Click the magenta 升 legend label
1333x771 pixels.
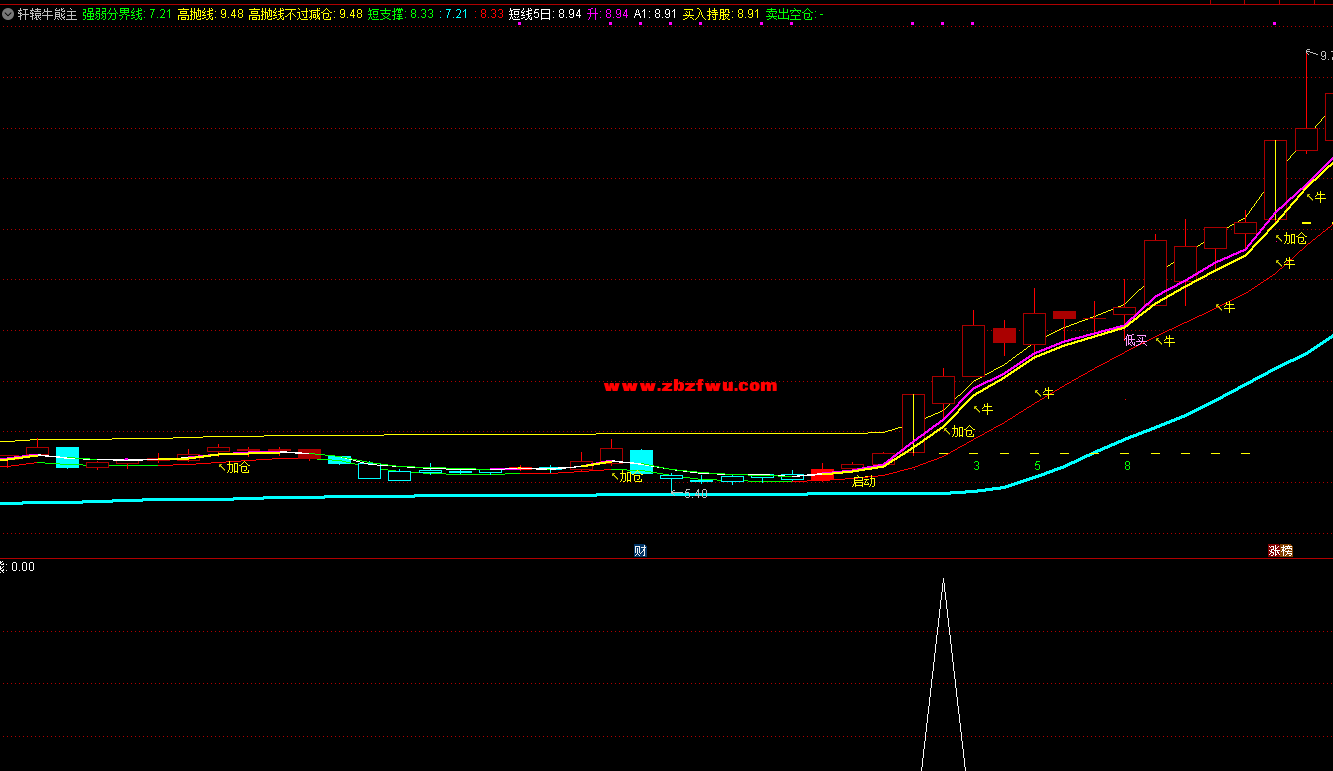[x=593, y=15]
